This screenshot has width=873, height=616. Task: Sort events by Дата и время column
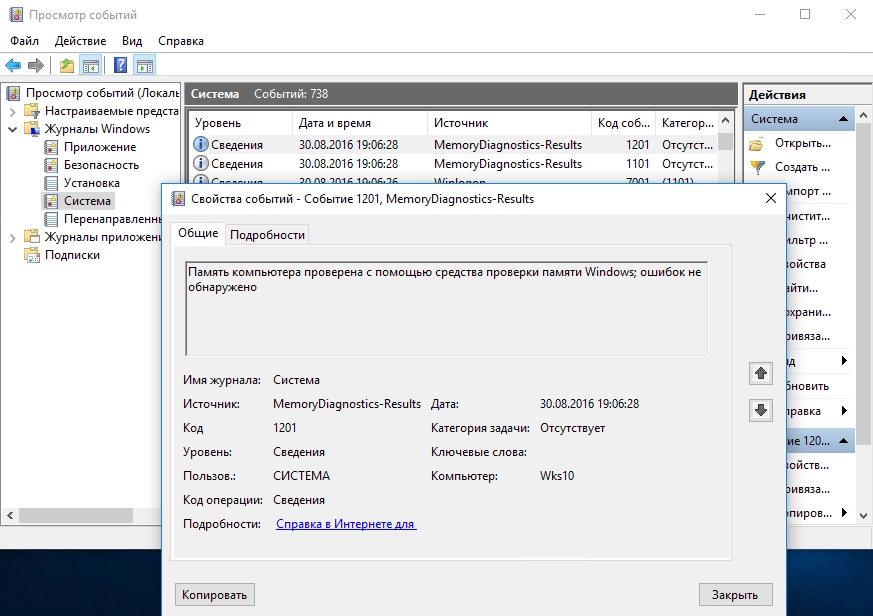click(335, 123)
